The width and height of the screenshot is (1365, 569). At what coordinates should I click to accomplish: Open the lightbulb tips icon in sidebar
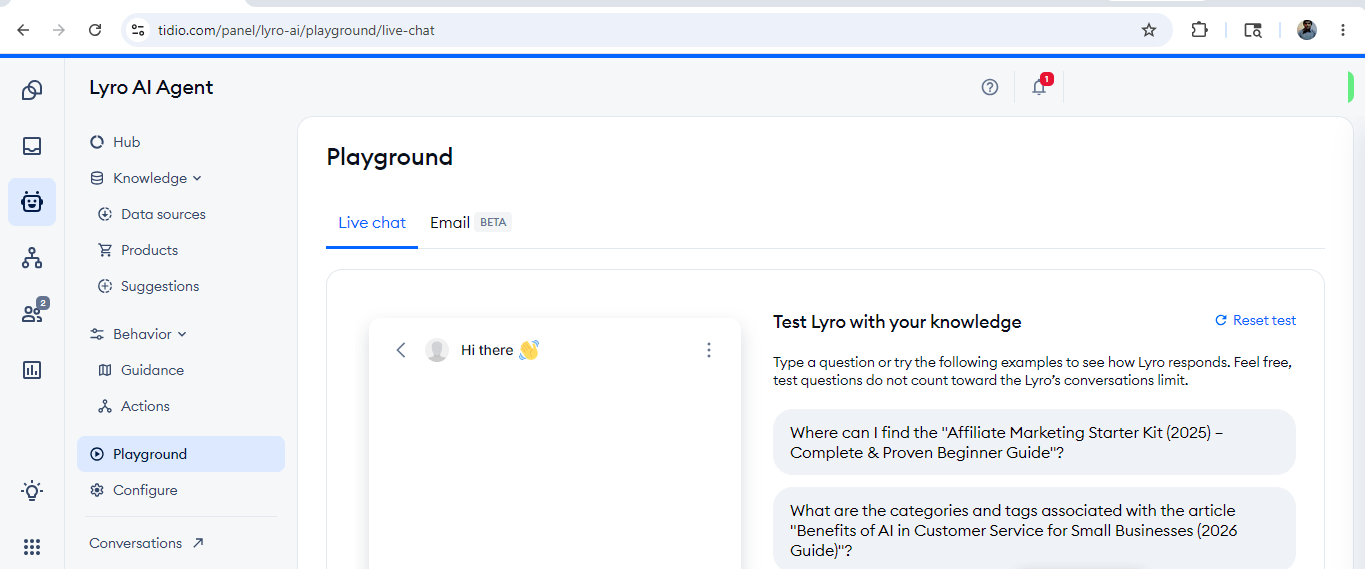32,491
